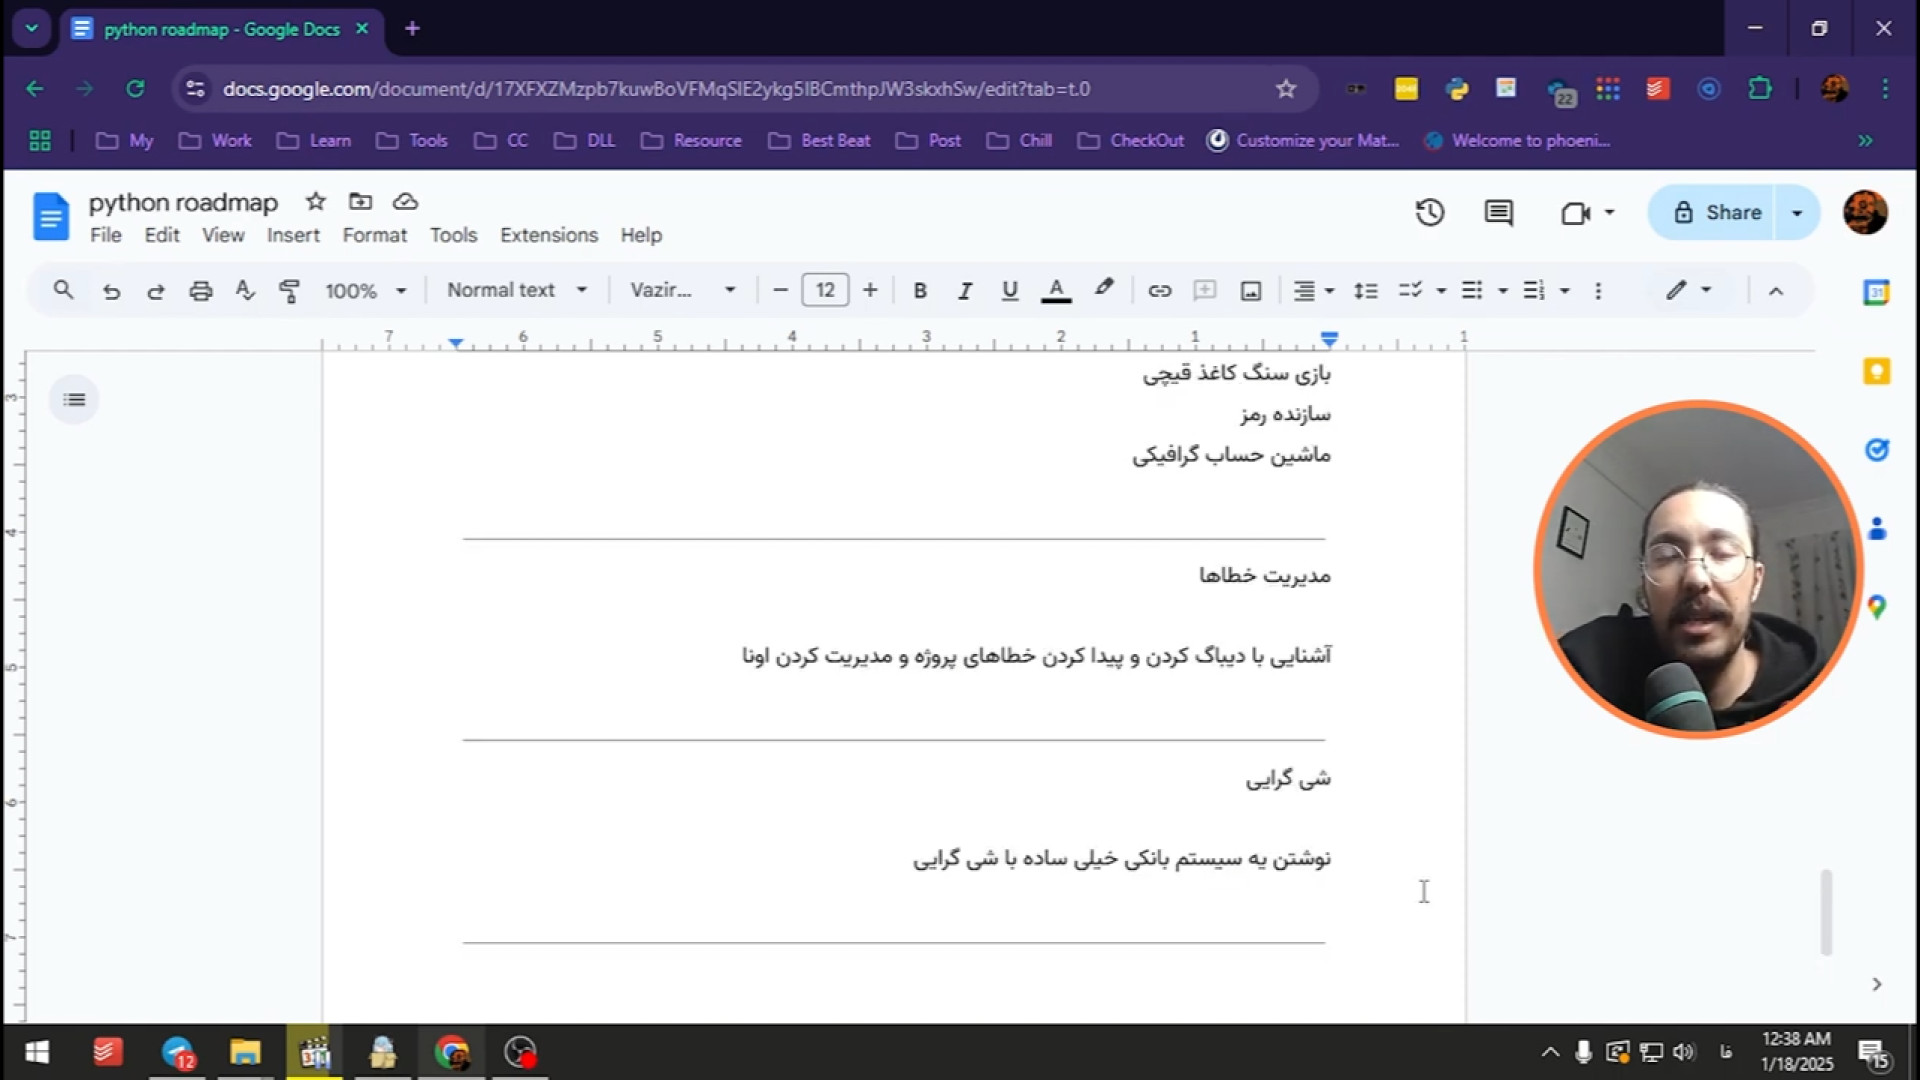View the cloud document status
The width and height of the screenshot is (1920, 1080).
(x=405, y=202)
